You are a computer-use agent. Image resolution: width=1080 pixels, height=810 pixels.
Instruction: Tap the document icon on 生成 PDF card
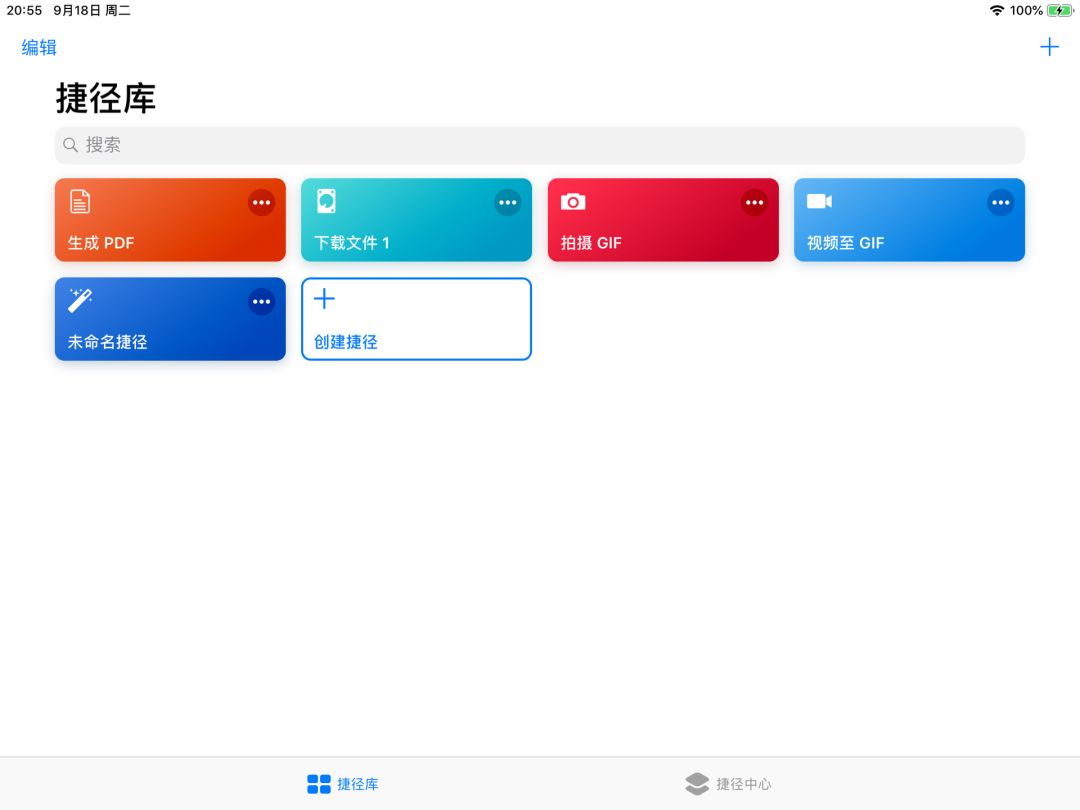79,201
